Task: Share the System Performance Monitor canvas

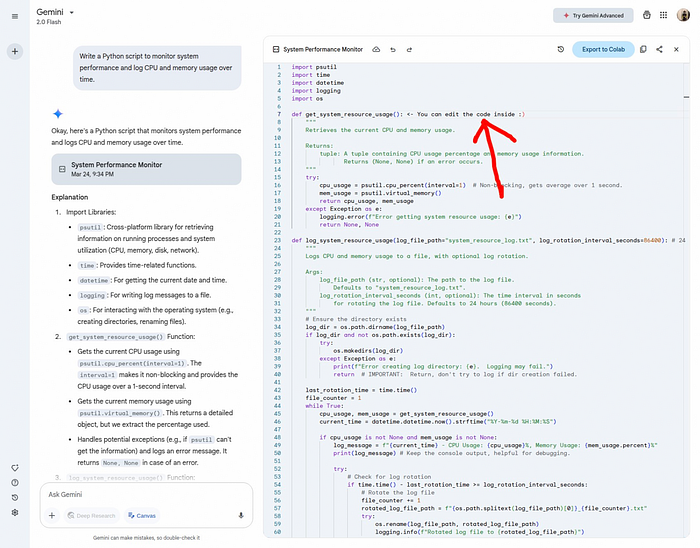Action: tap(659, 49)
